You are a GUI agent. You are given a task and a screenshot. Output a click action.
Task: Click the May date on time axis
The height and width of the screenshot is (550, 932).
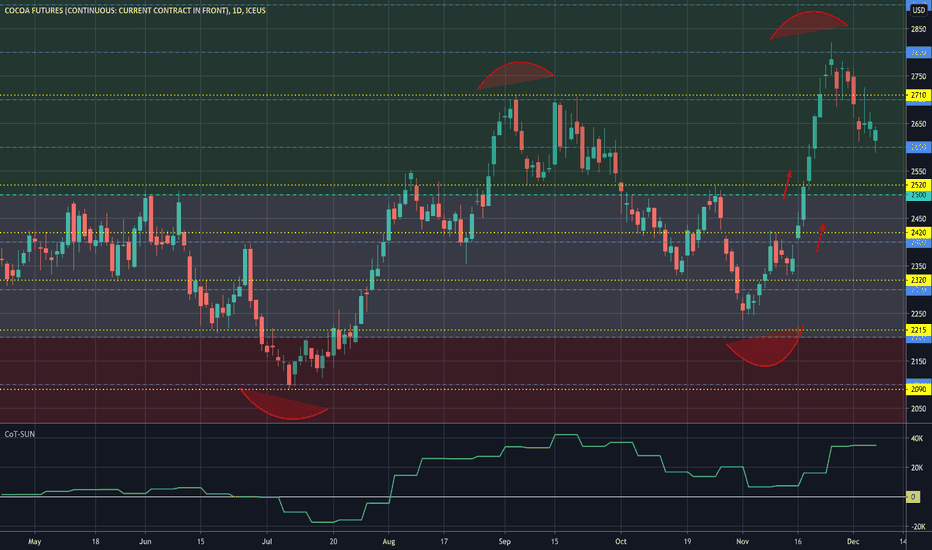(34, 542)
